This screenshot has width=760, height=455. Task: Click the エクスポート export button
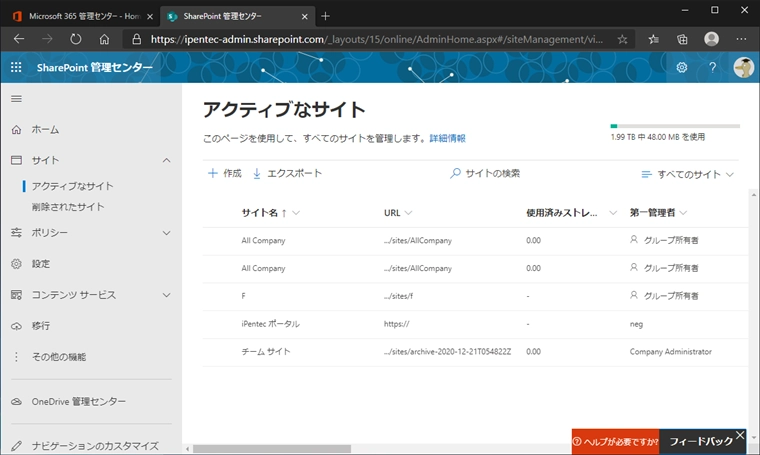point(287,173)
